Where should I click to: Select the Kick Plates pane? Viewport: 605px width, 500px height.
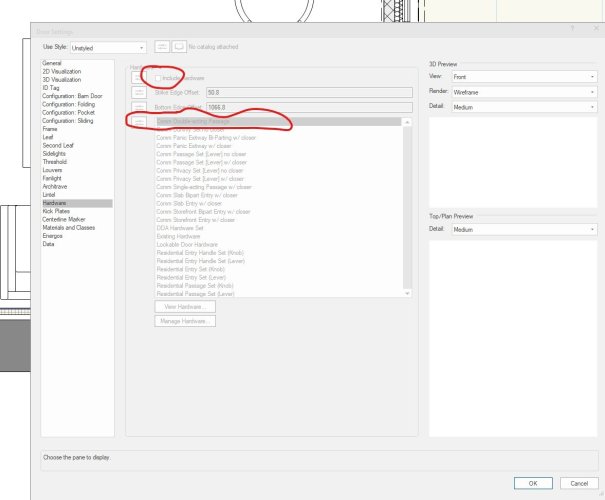click(x=56, y=211)
